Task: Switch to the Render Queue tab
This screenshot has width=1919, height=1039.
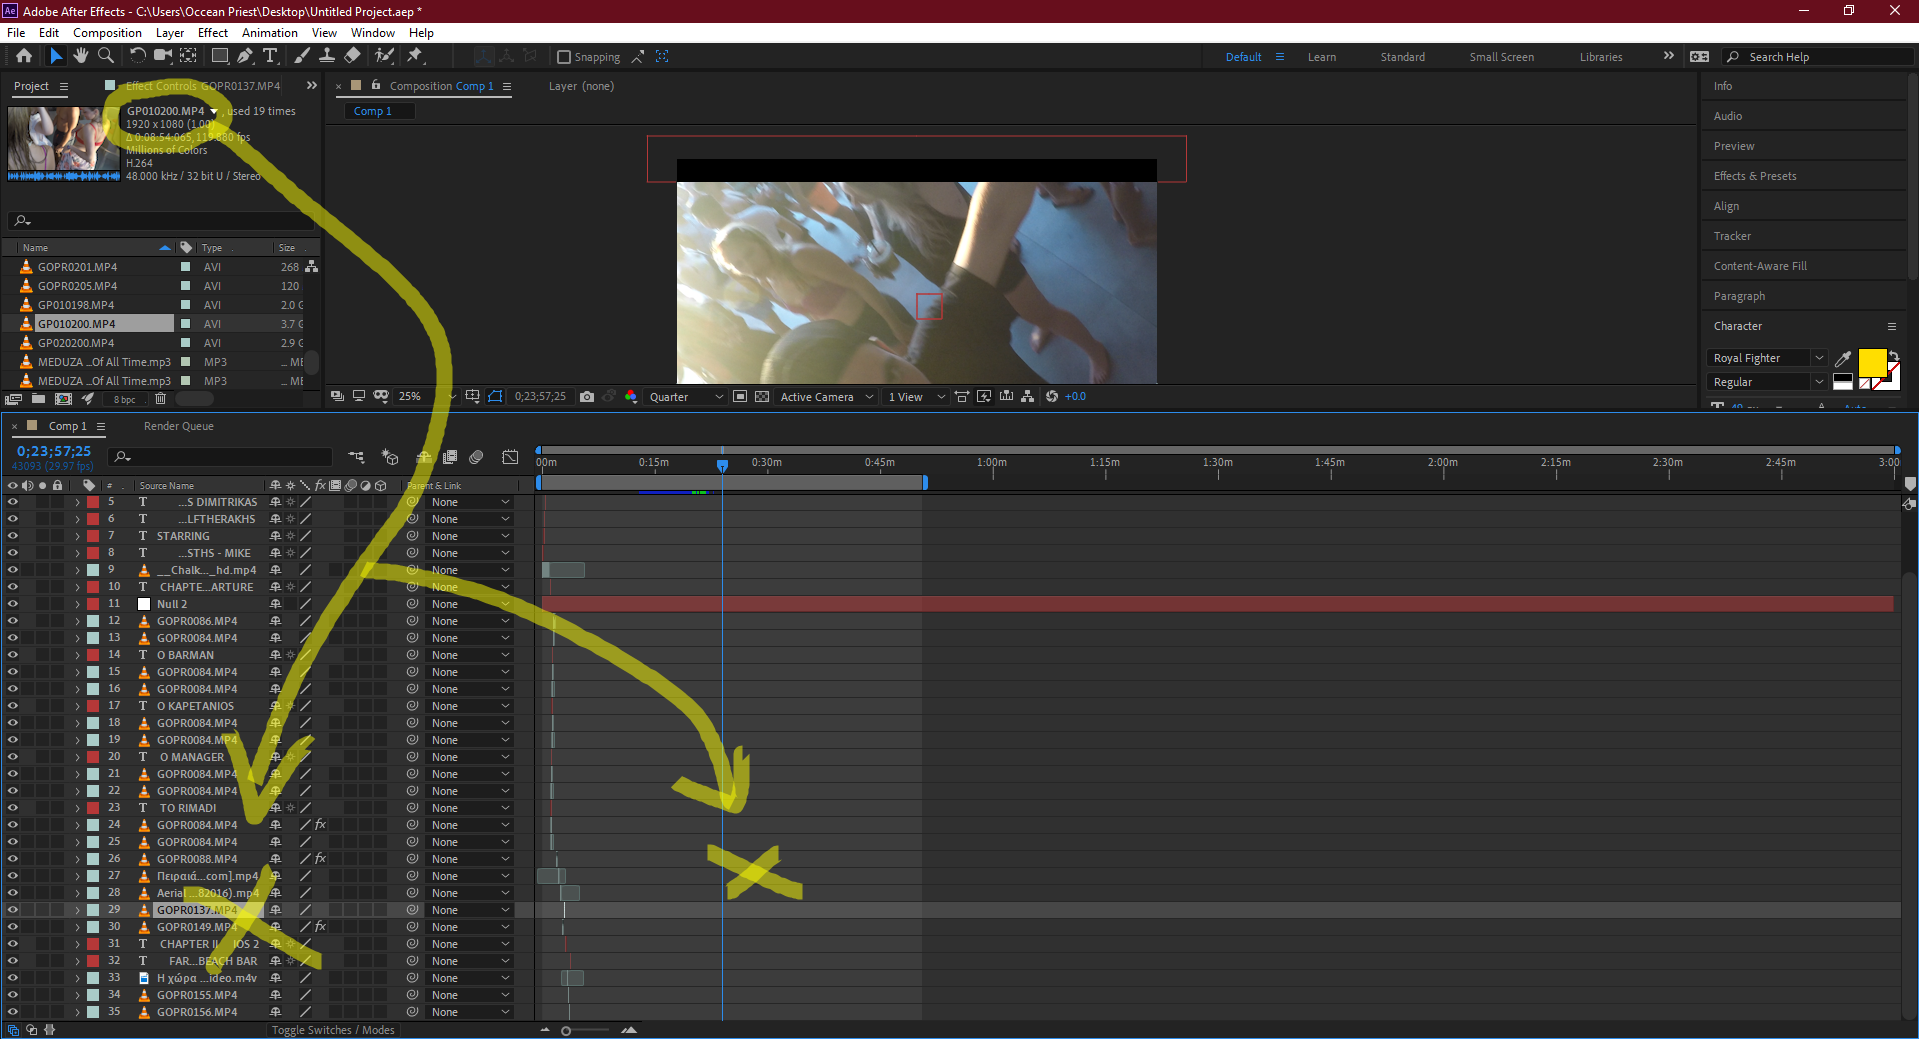Action: point(178,426)
